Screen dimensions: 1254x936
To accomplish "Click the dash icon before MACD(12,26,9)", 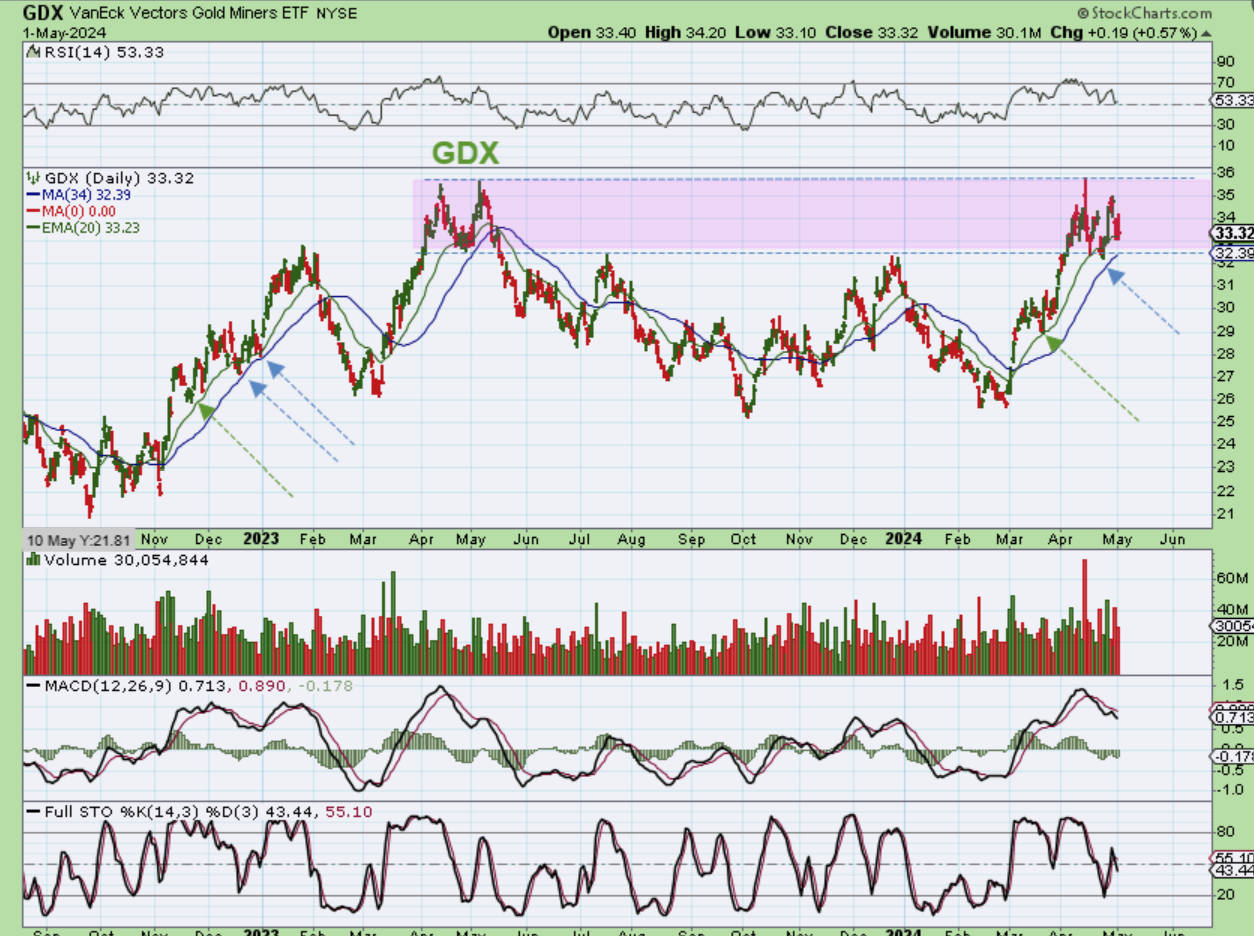I will (32, 687).
